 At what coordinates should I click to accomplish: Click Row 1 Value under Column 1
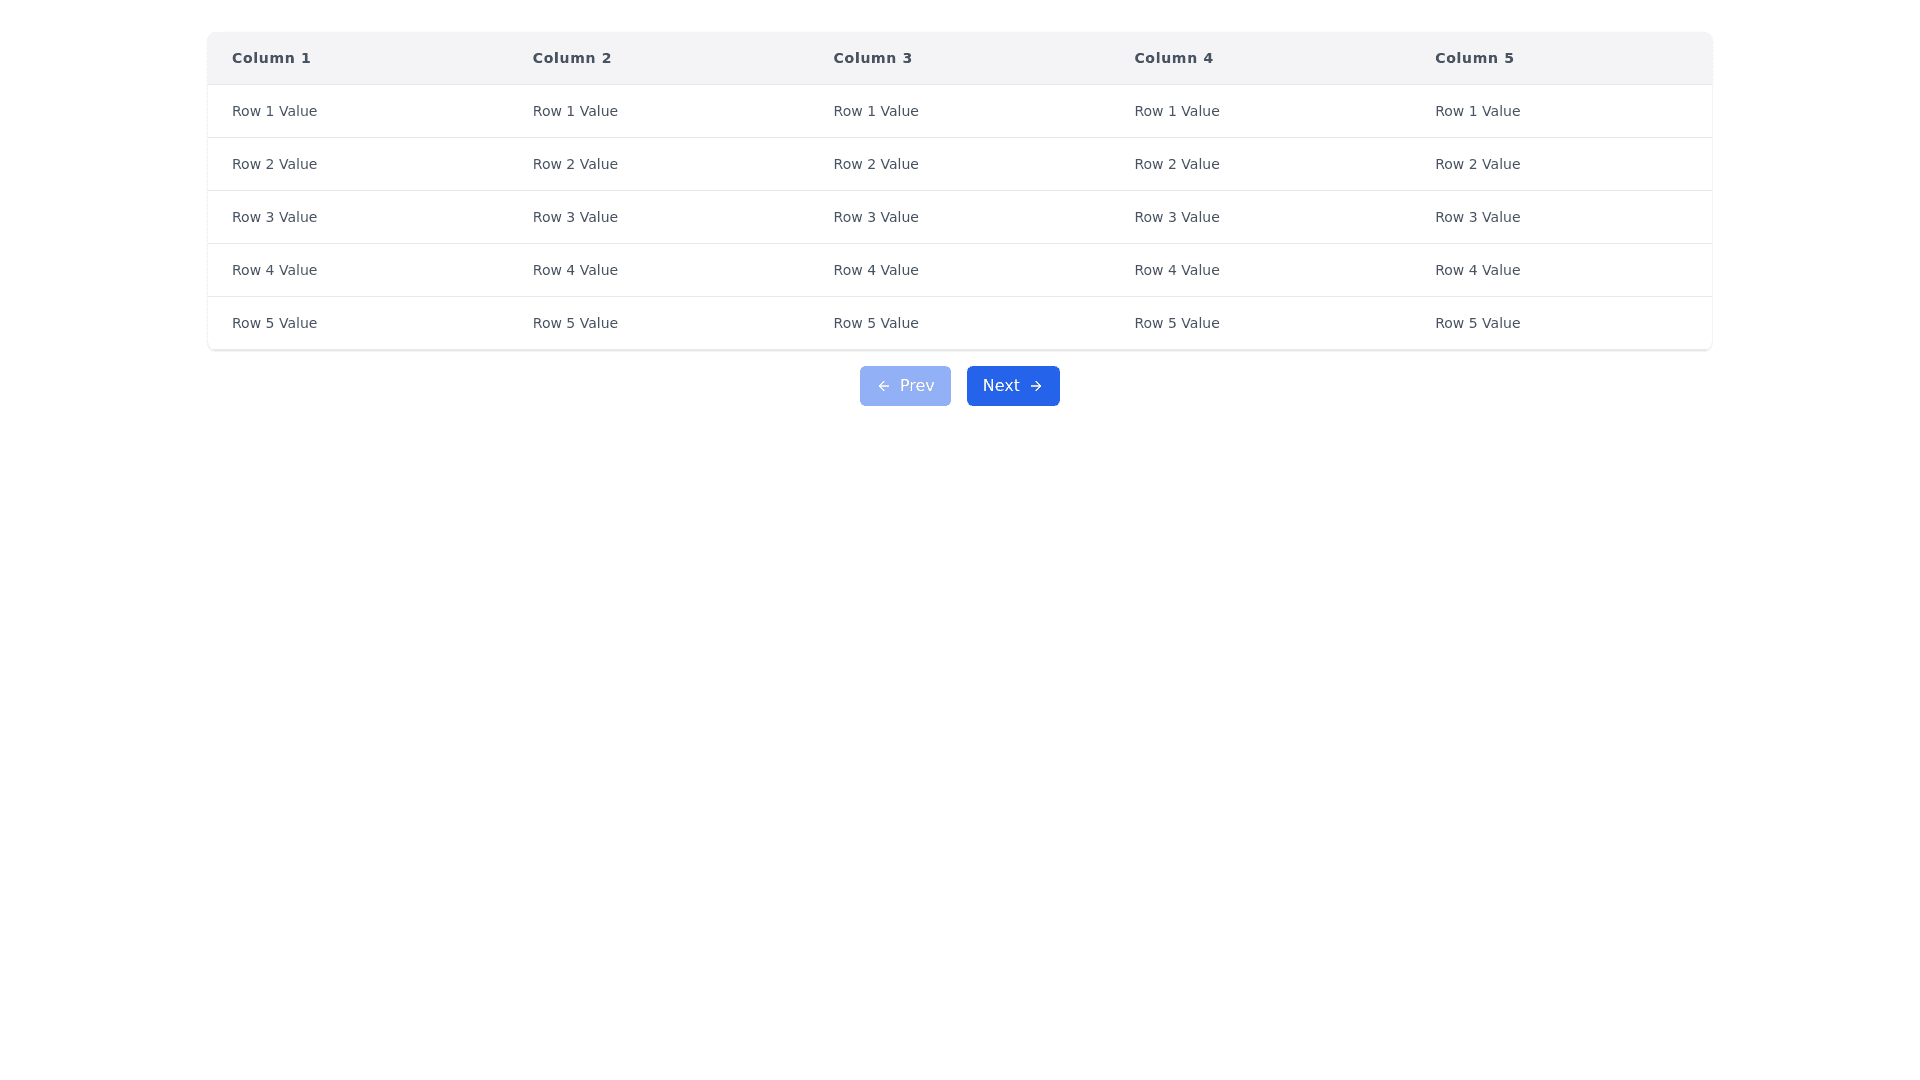click(274, 111)
